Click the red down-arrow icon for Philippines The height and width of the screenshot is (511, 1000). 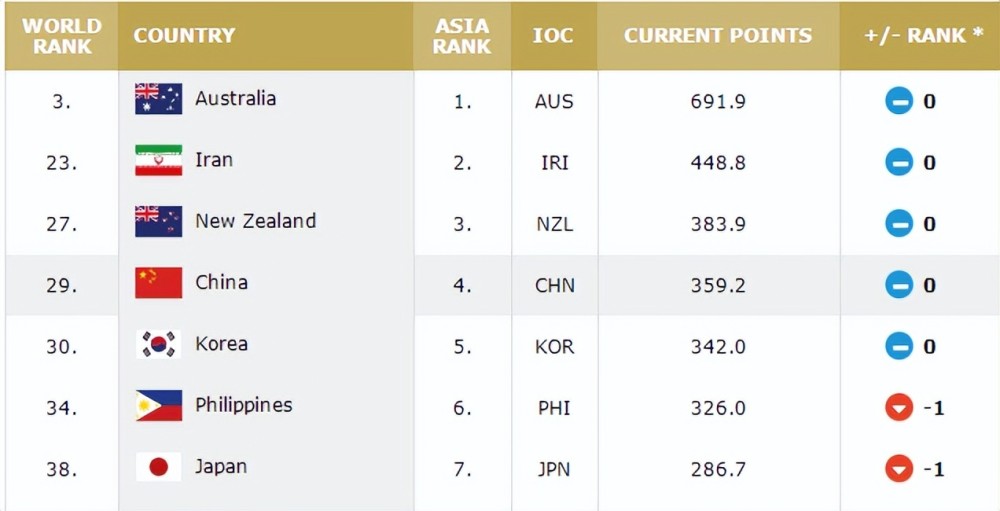[x=899, y=408]
